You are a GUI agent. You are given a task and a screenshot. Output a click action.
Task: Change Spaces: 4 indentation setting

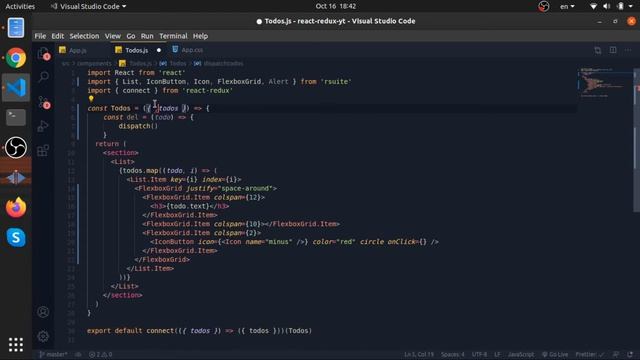pos(453,354)
